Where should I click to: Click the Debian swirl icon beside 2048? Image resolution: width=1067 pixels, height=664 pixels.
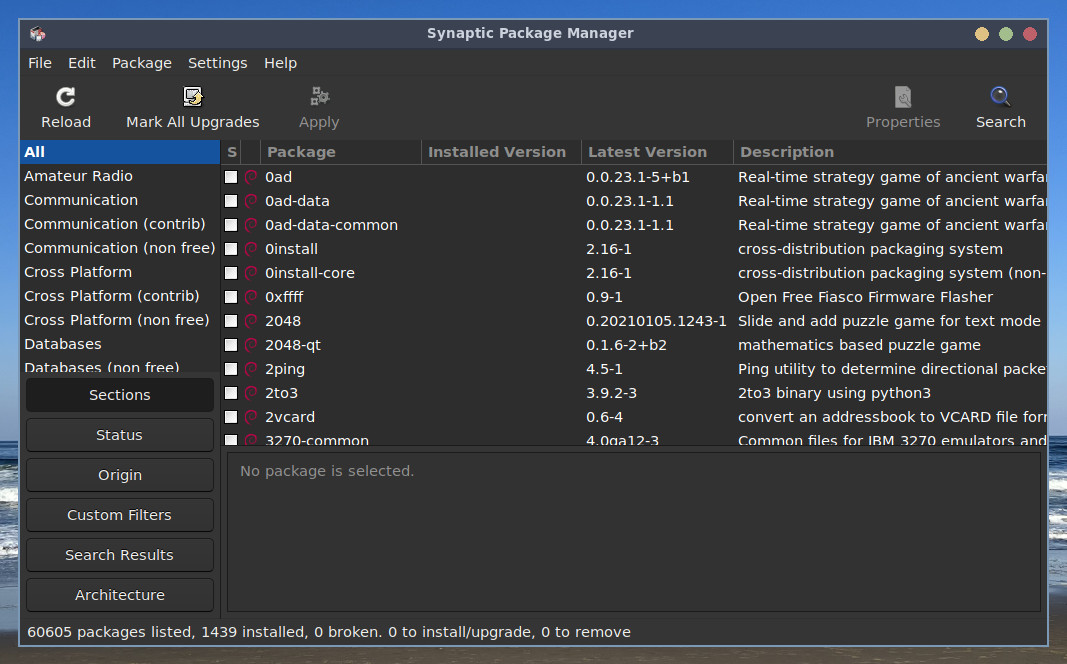tap(251, 321)
